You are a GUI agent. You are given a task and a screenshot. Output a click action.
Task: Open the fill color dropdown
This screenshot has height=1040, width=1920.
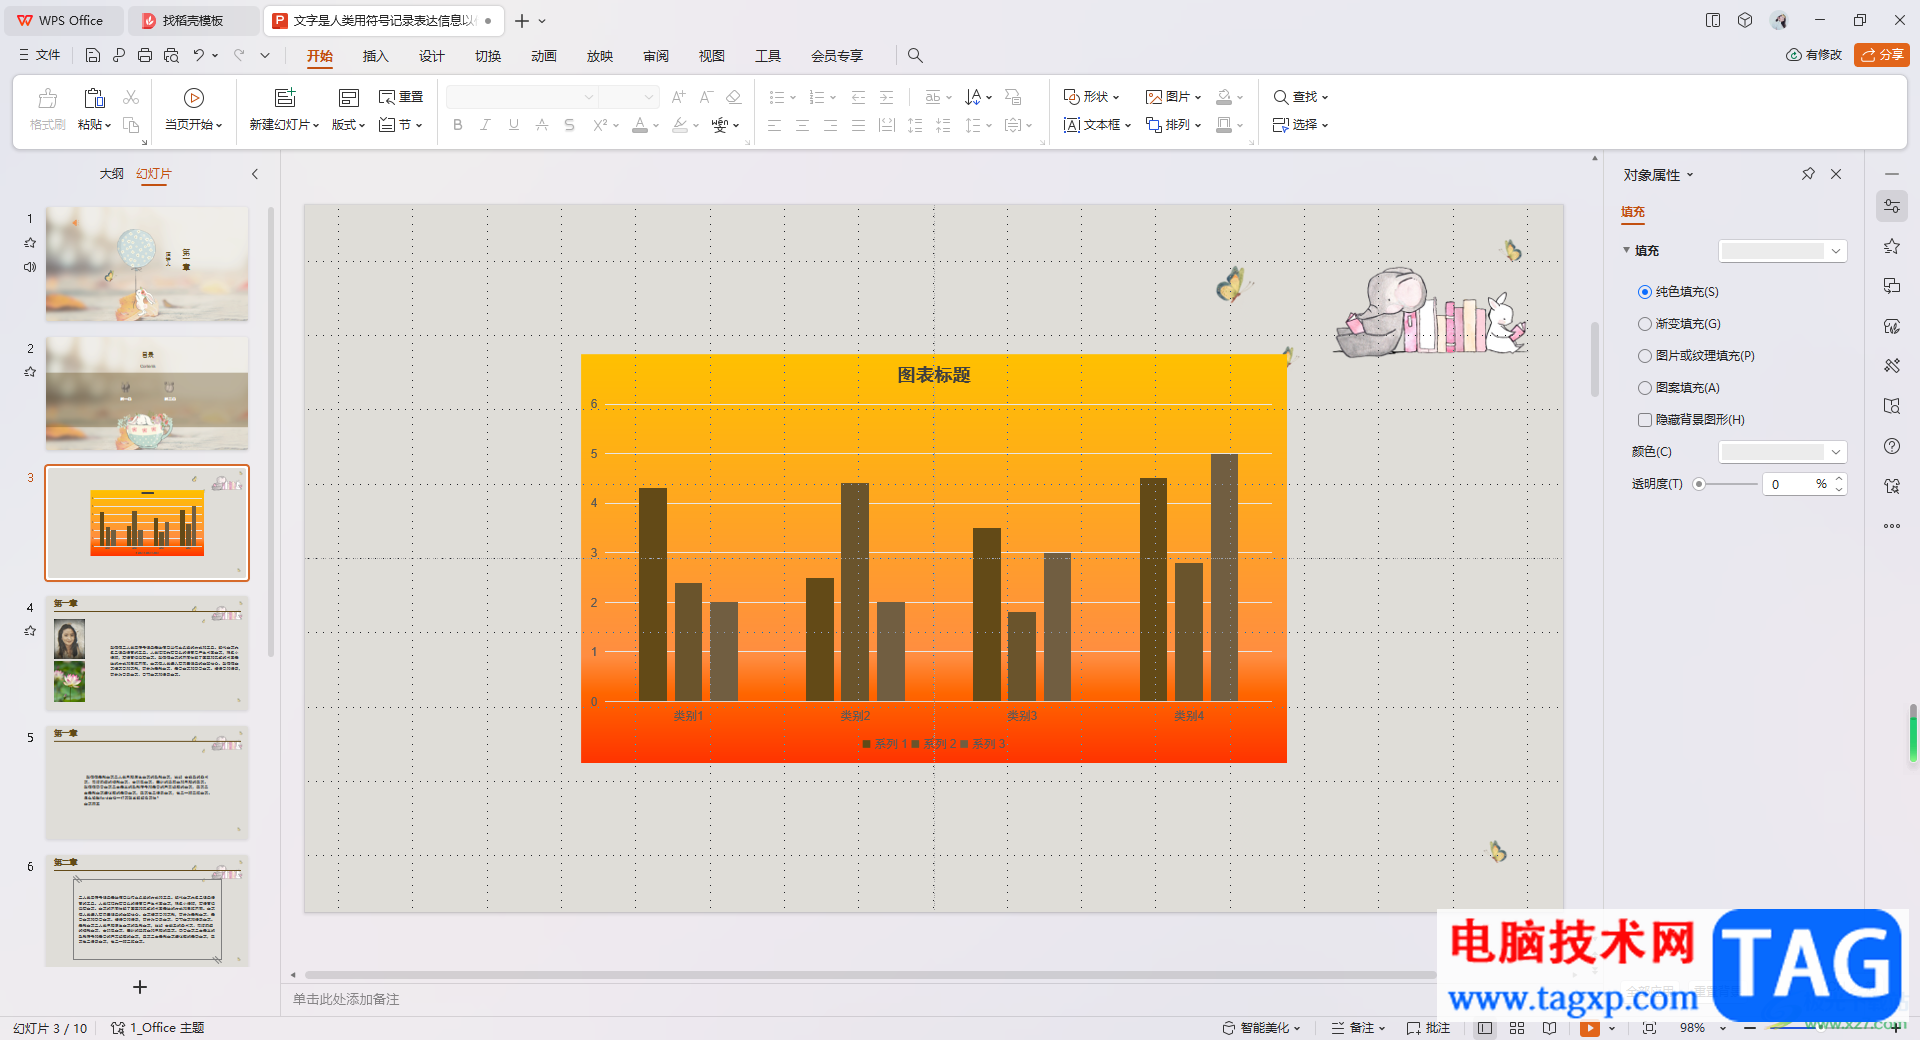1782,452
